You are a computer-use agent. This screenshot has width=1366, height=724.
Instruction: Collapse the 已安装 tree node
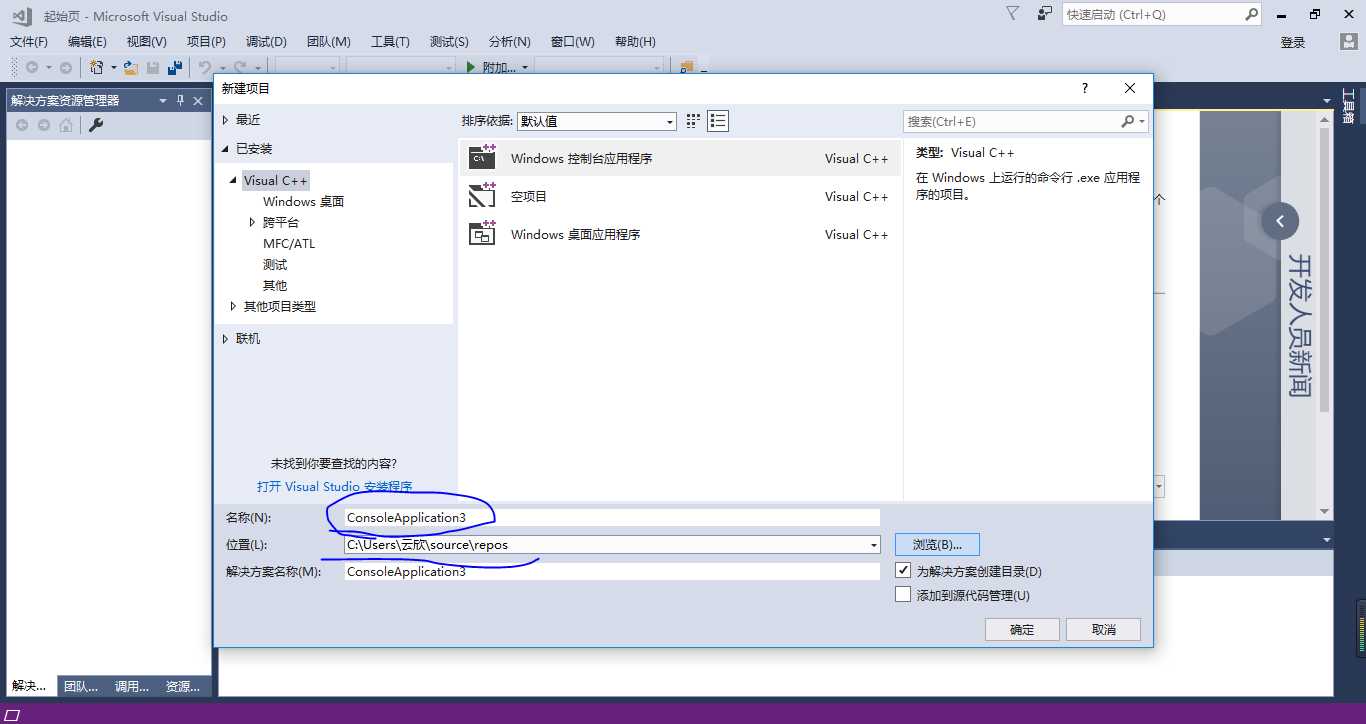pyautogui.click(x=225, y=148)
